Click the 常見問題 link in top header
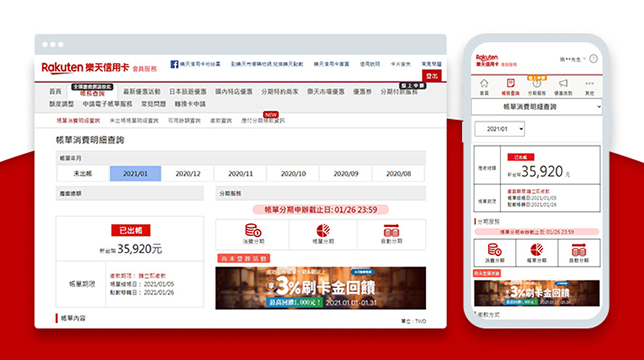Screen dimensions: 644x360 pos(431,64)
